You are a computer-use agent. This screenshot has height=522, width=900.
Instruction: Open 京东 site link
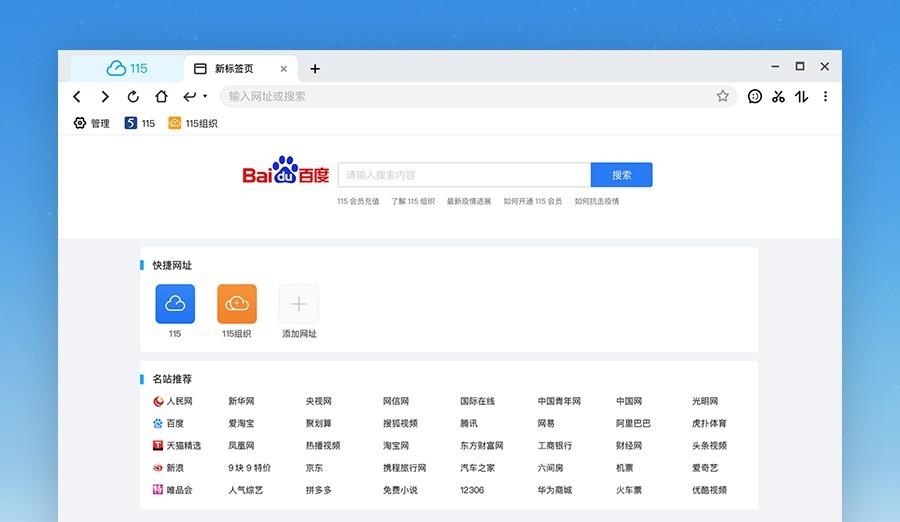[314, 467]
